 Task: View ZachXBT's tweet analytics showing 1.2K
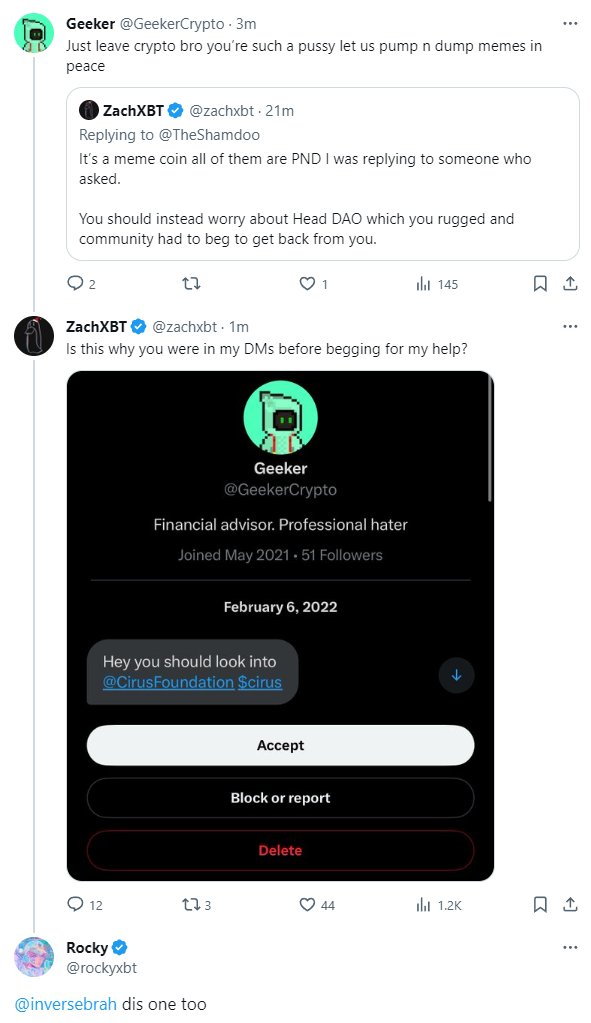click(x=438, y=905)
